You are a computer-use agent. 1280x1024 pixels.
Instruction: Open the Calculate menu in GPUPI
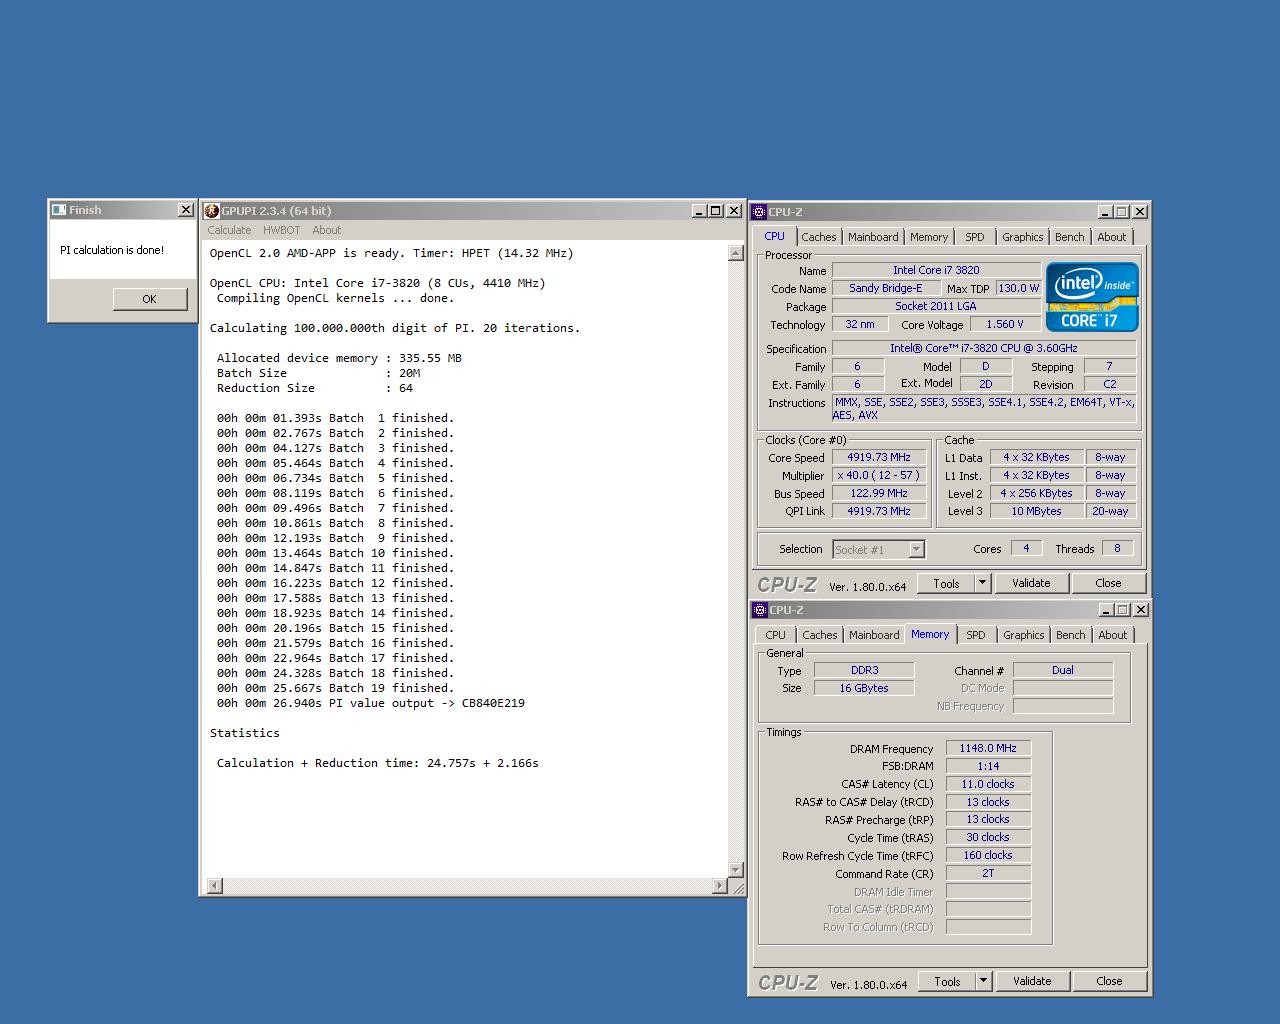click(229, 230)
